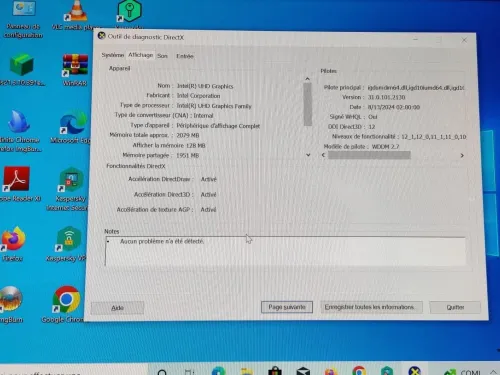Open the blue fin-shaped desktop icon
Image resolution: width=500 pixels, height=375 pixels.
(x=19, y=131)
